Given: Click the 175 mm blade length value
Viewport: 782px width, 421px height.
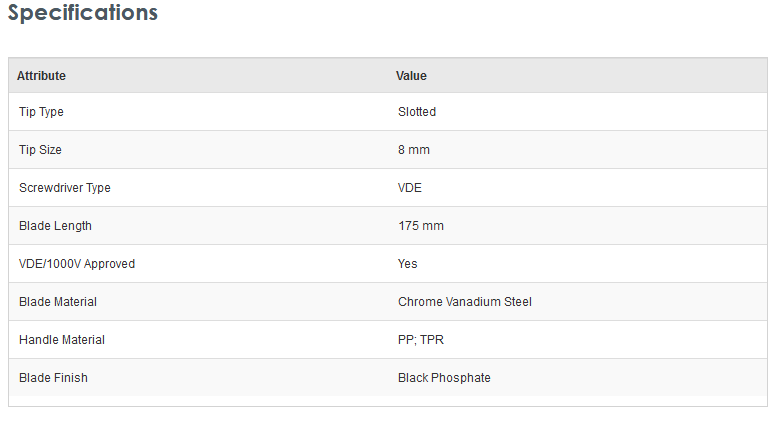Looking at the screenshot, I should 421,226.
